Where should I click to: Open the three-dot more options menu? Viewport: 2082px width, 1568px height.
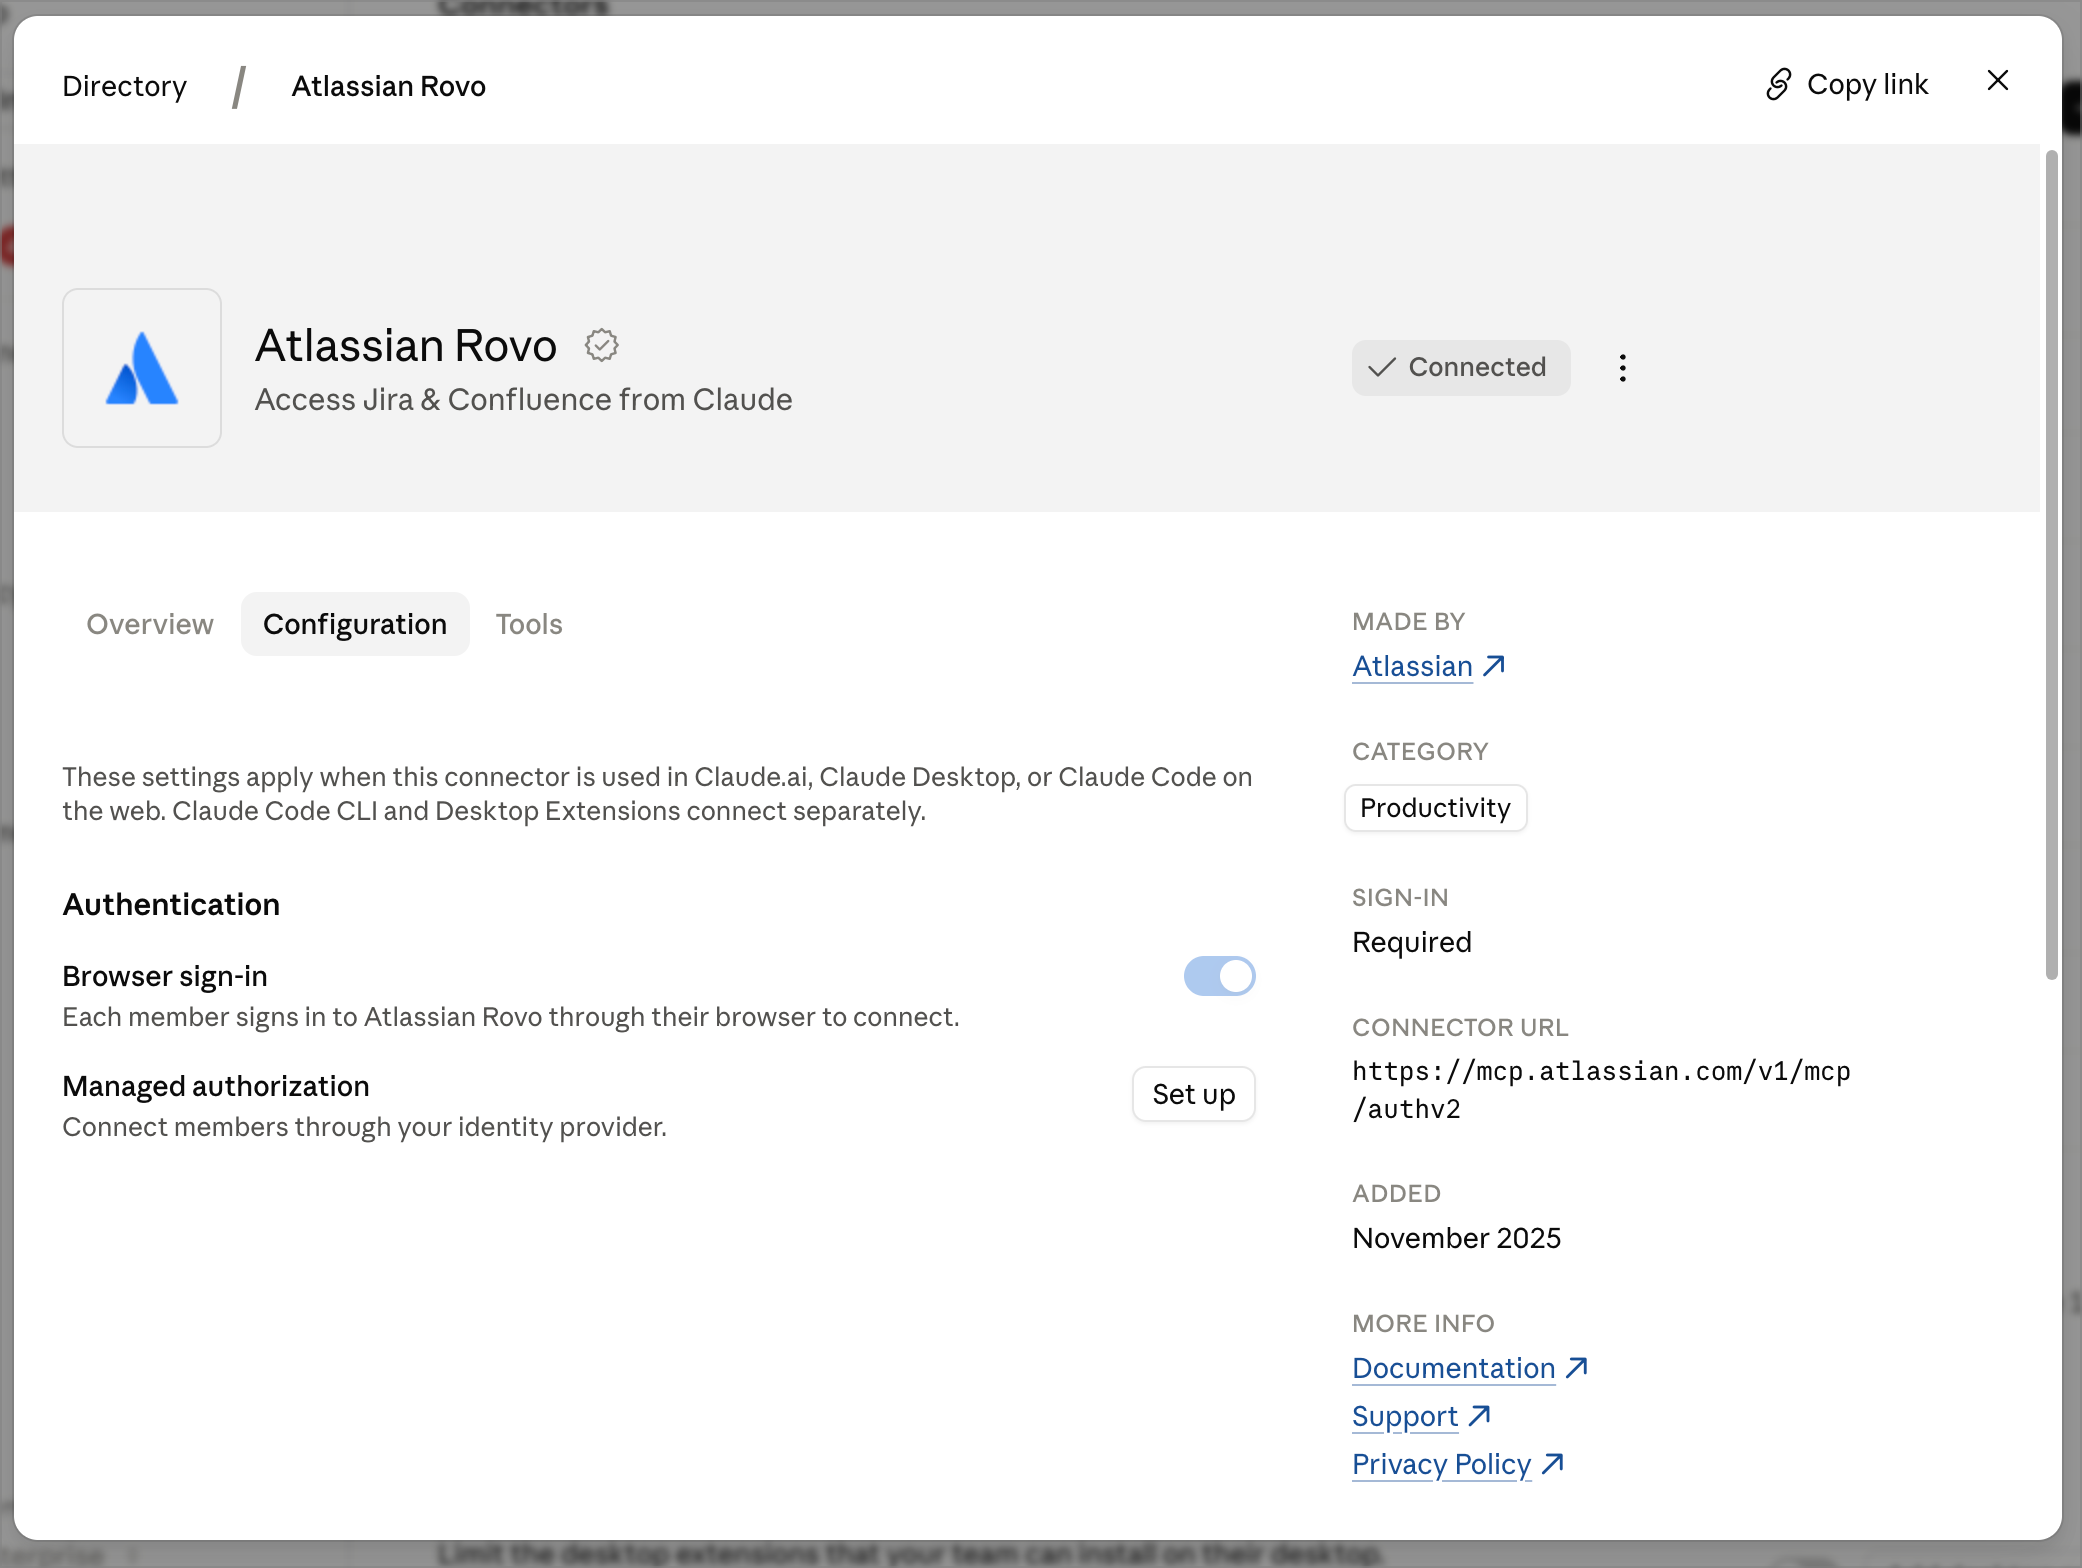point(1622,368)
